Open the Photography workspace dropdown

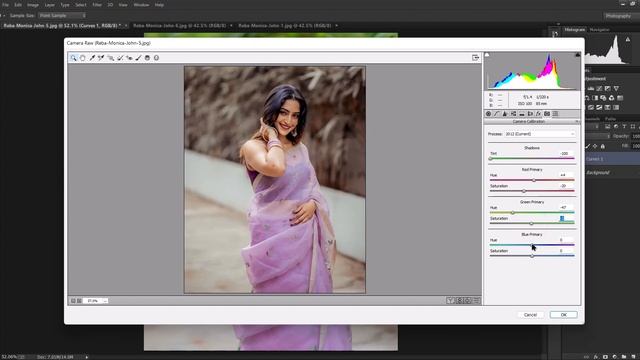tap(621, 16)
